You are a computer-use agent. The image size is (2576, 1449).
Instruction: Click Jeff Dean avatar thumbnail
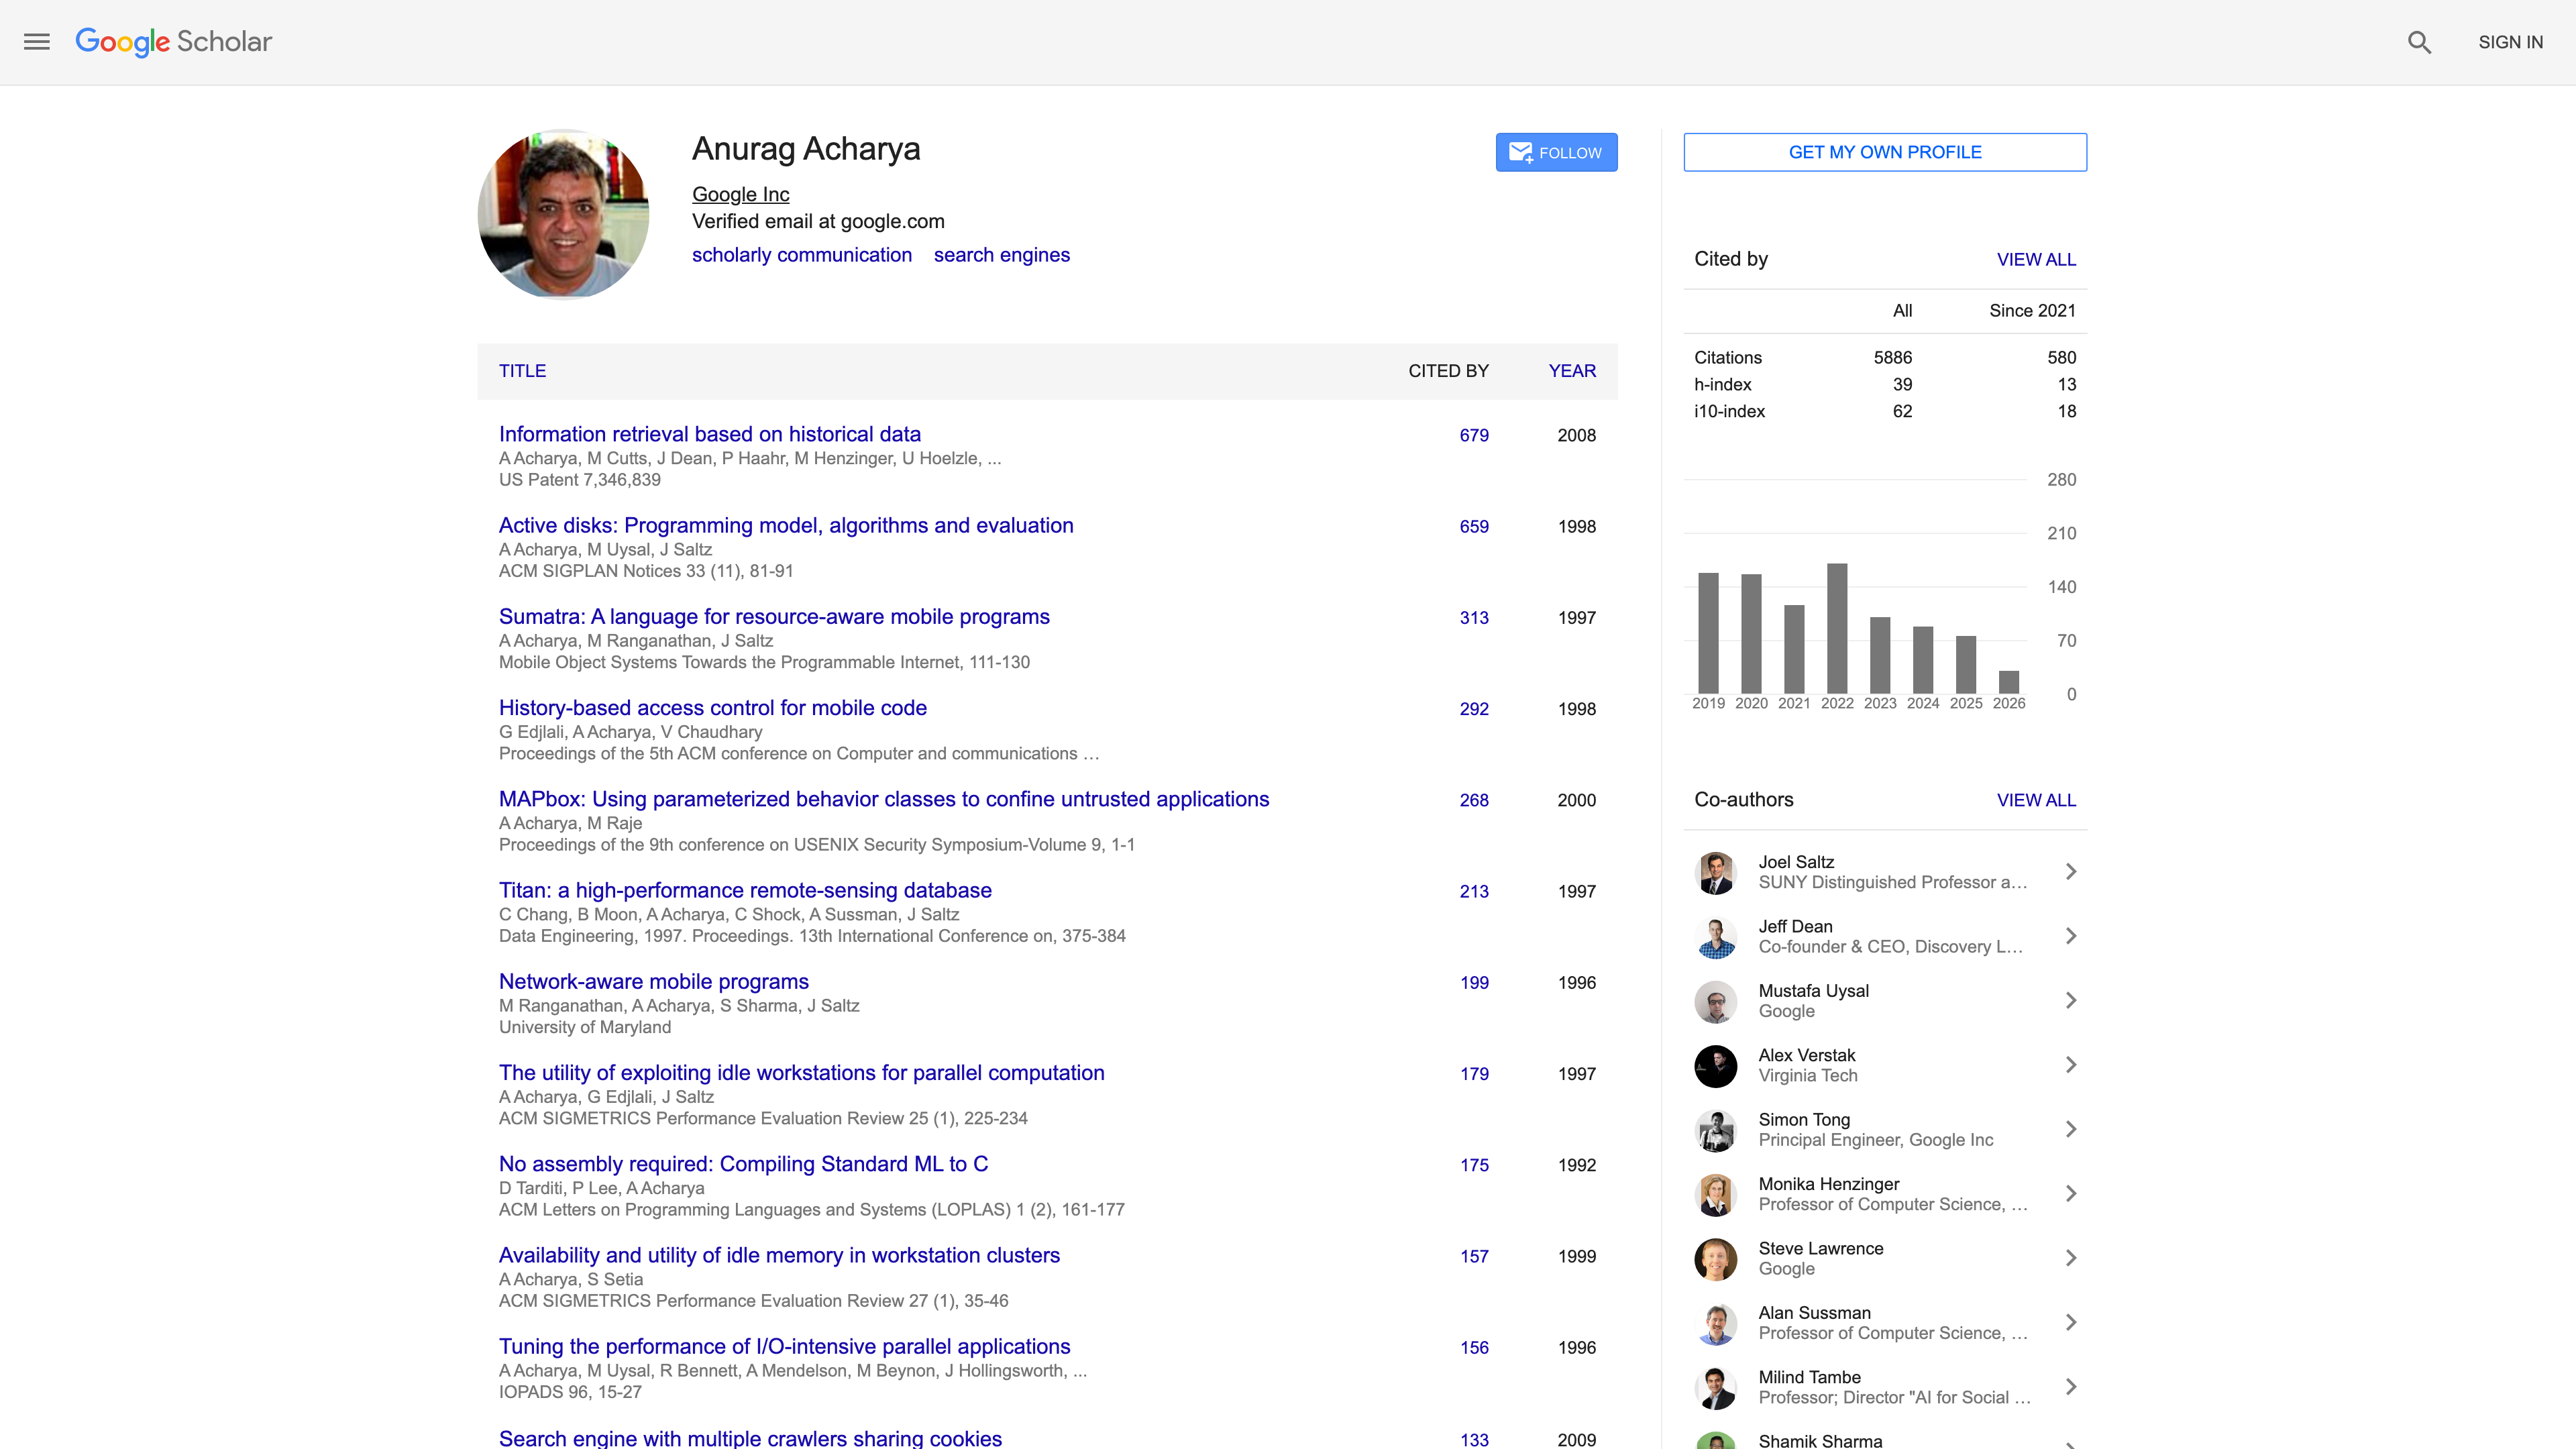pyautogui.click(x=1716, y=937)
